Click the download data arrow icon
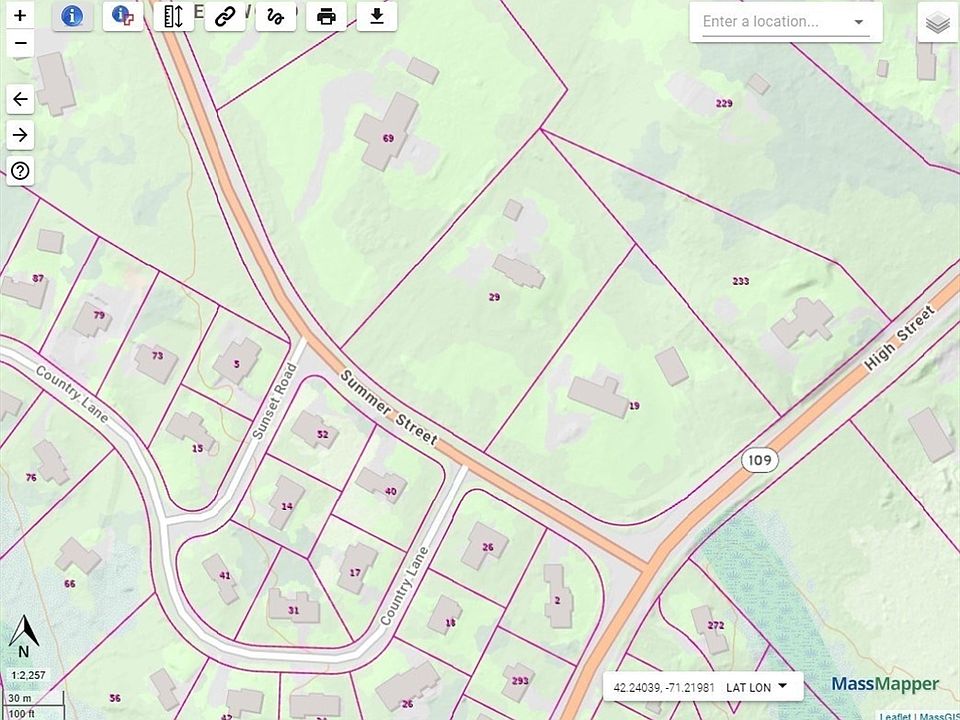Screen dimensions: 960x720 (377, 16)
